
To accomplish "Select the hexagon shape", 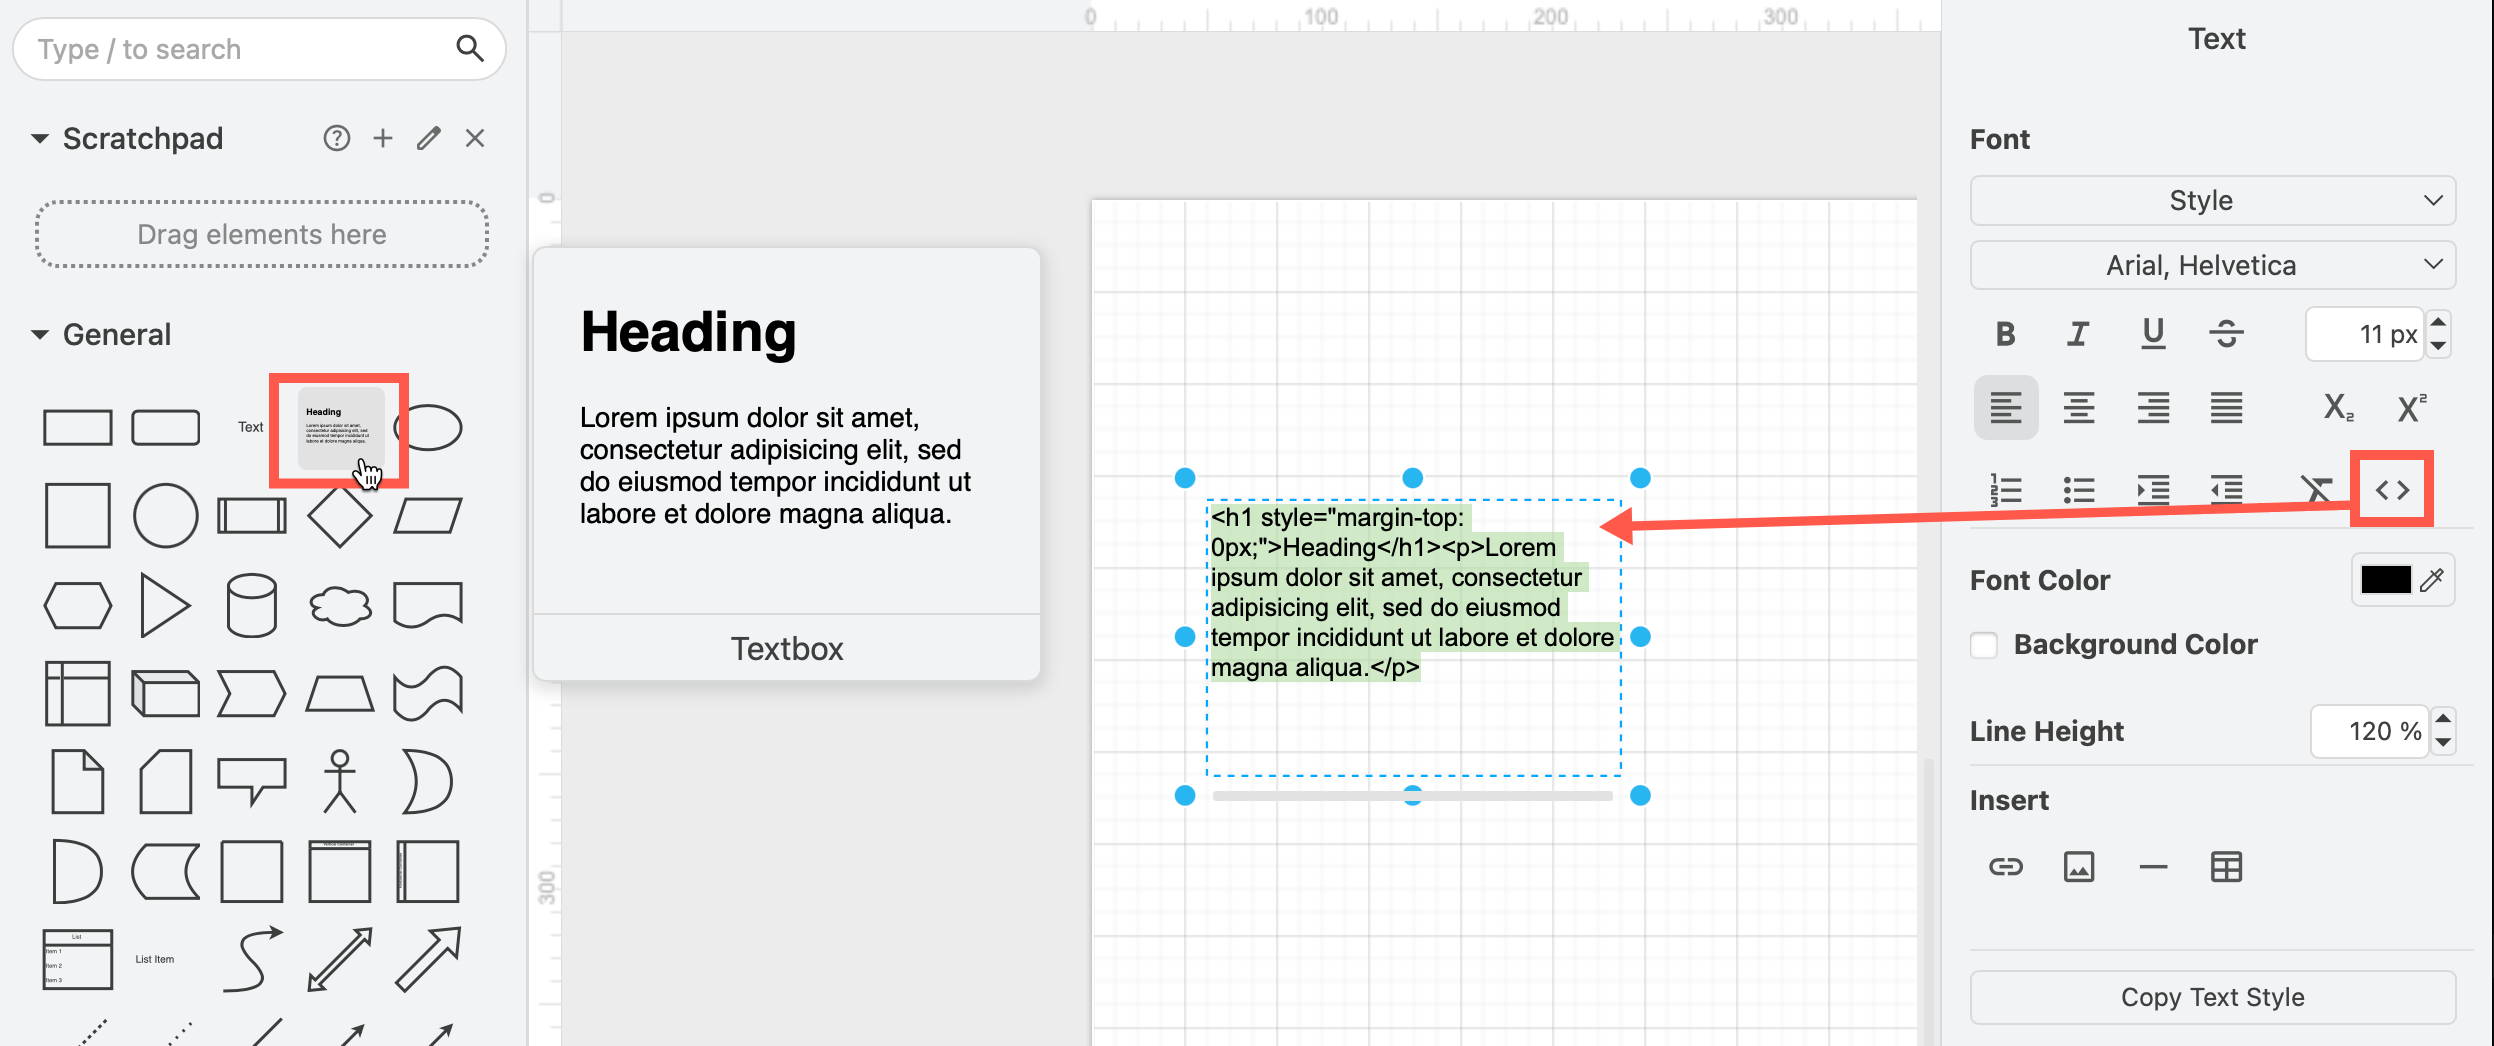I will click(x=78, y=605).
